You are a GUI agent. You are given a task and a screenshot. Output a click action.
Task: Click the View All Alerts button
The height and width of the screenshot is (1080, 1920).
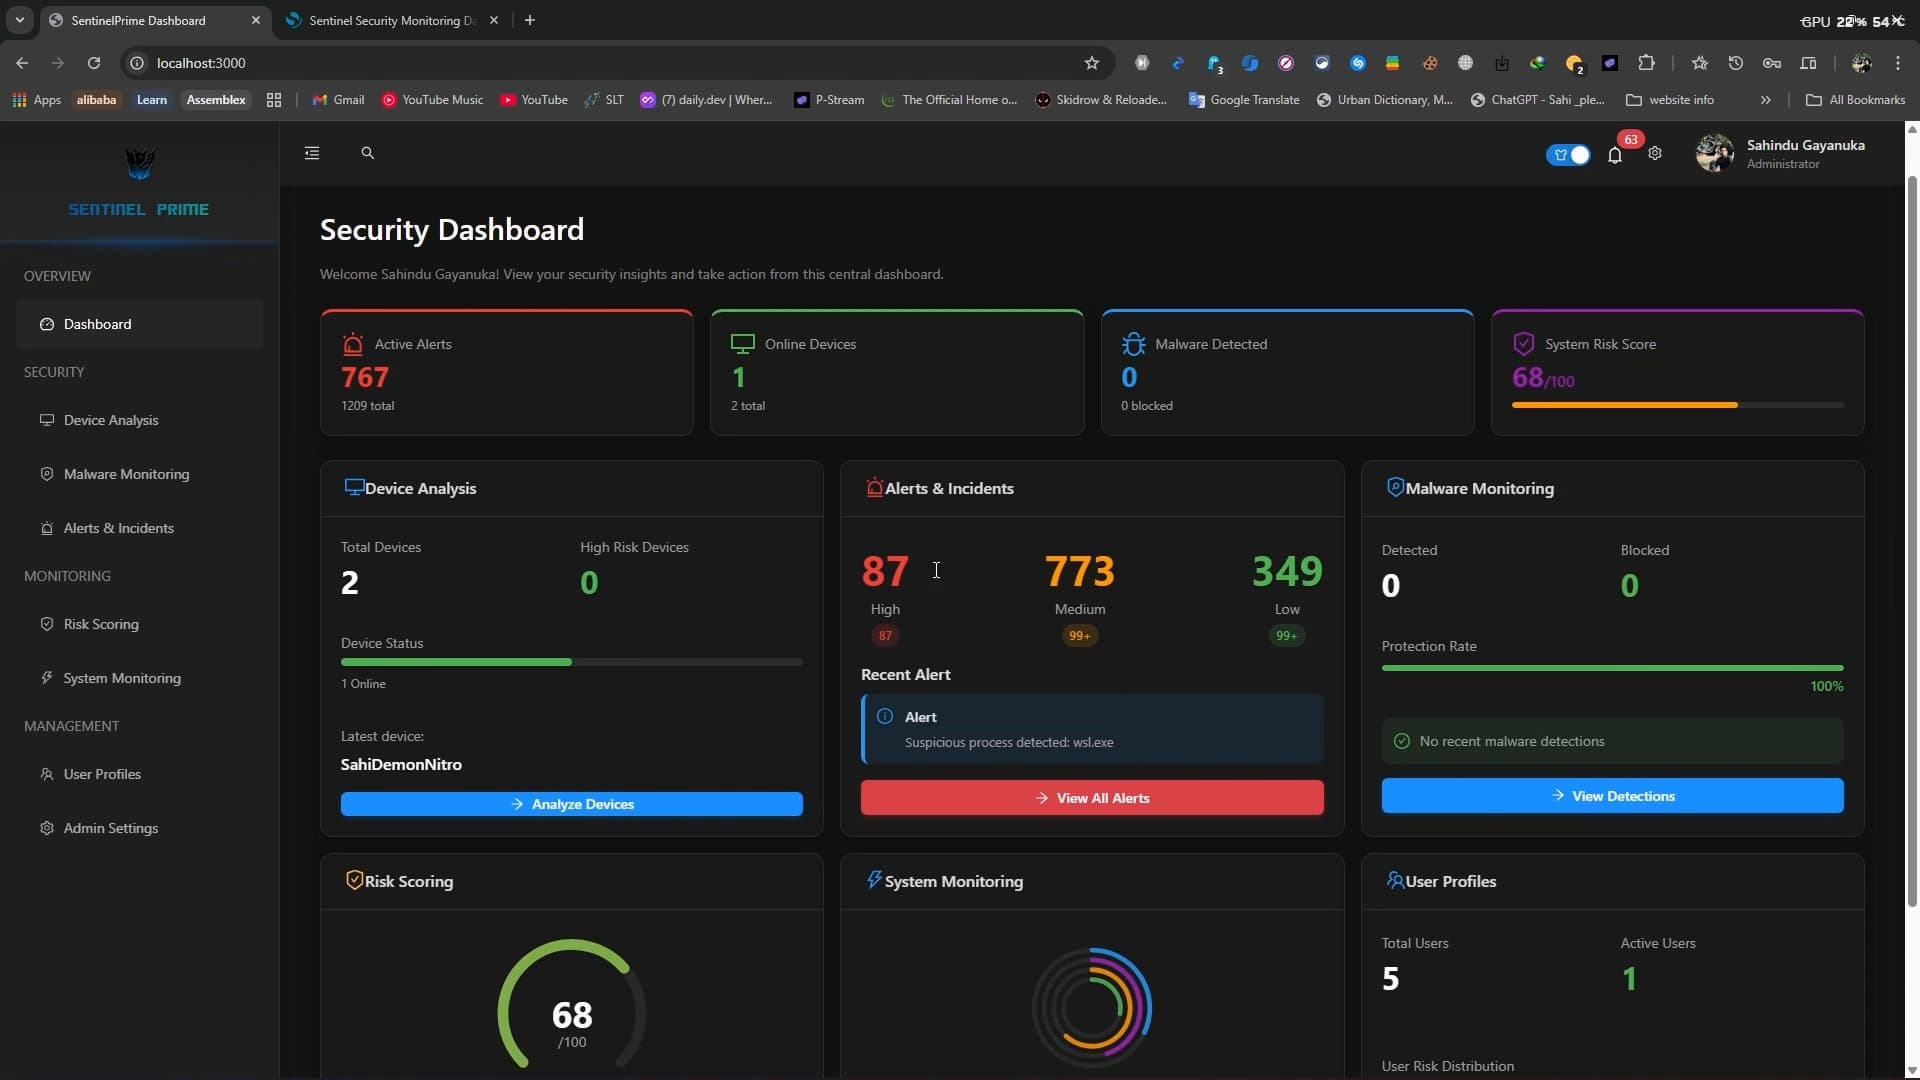(1091, 798)
